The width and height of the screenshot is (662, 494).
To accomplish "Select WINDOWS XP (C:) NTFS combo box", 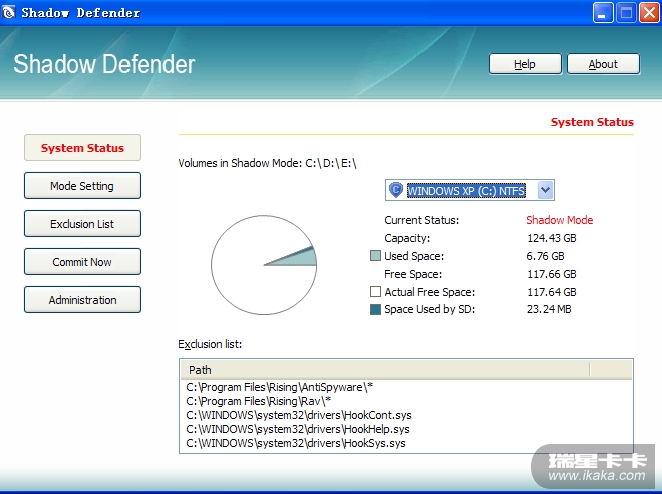I will [x=469, y=190].
